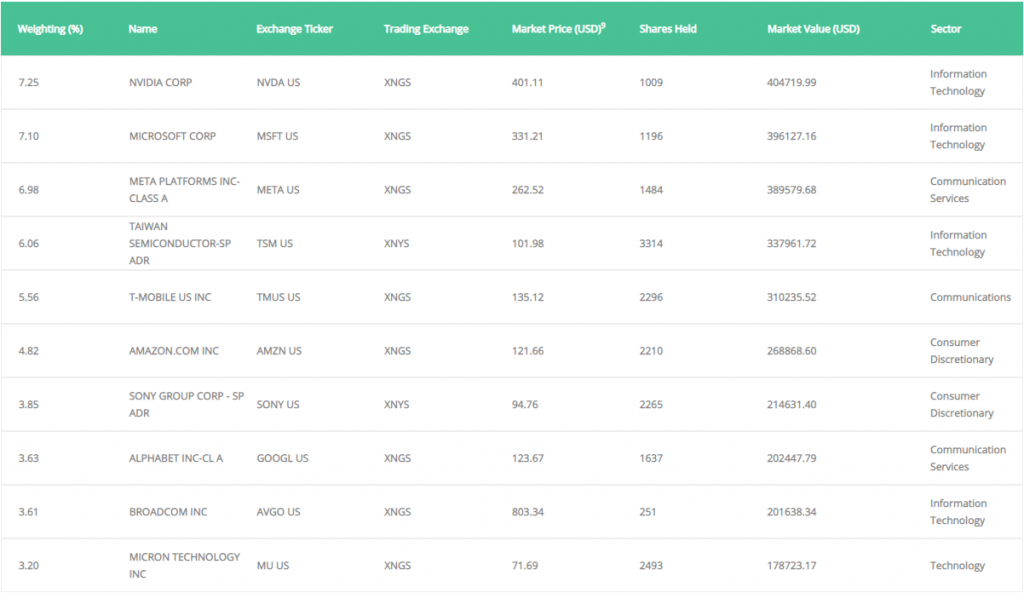This screenshot has height=593, width=1024.
Task: Click MICRON TECHNOLOGY INC name
Action: pos(184,565)
